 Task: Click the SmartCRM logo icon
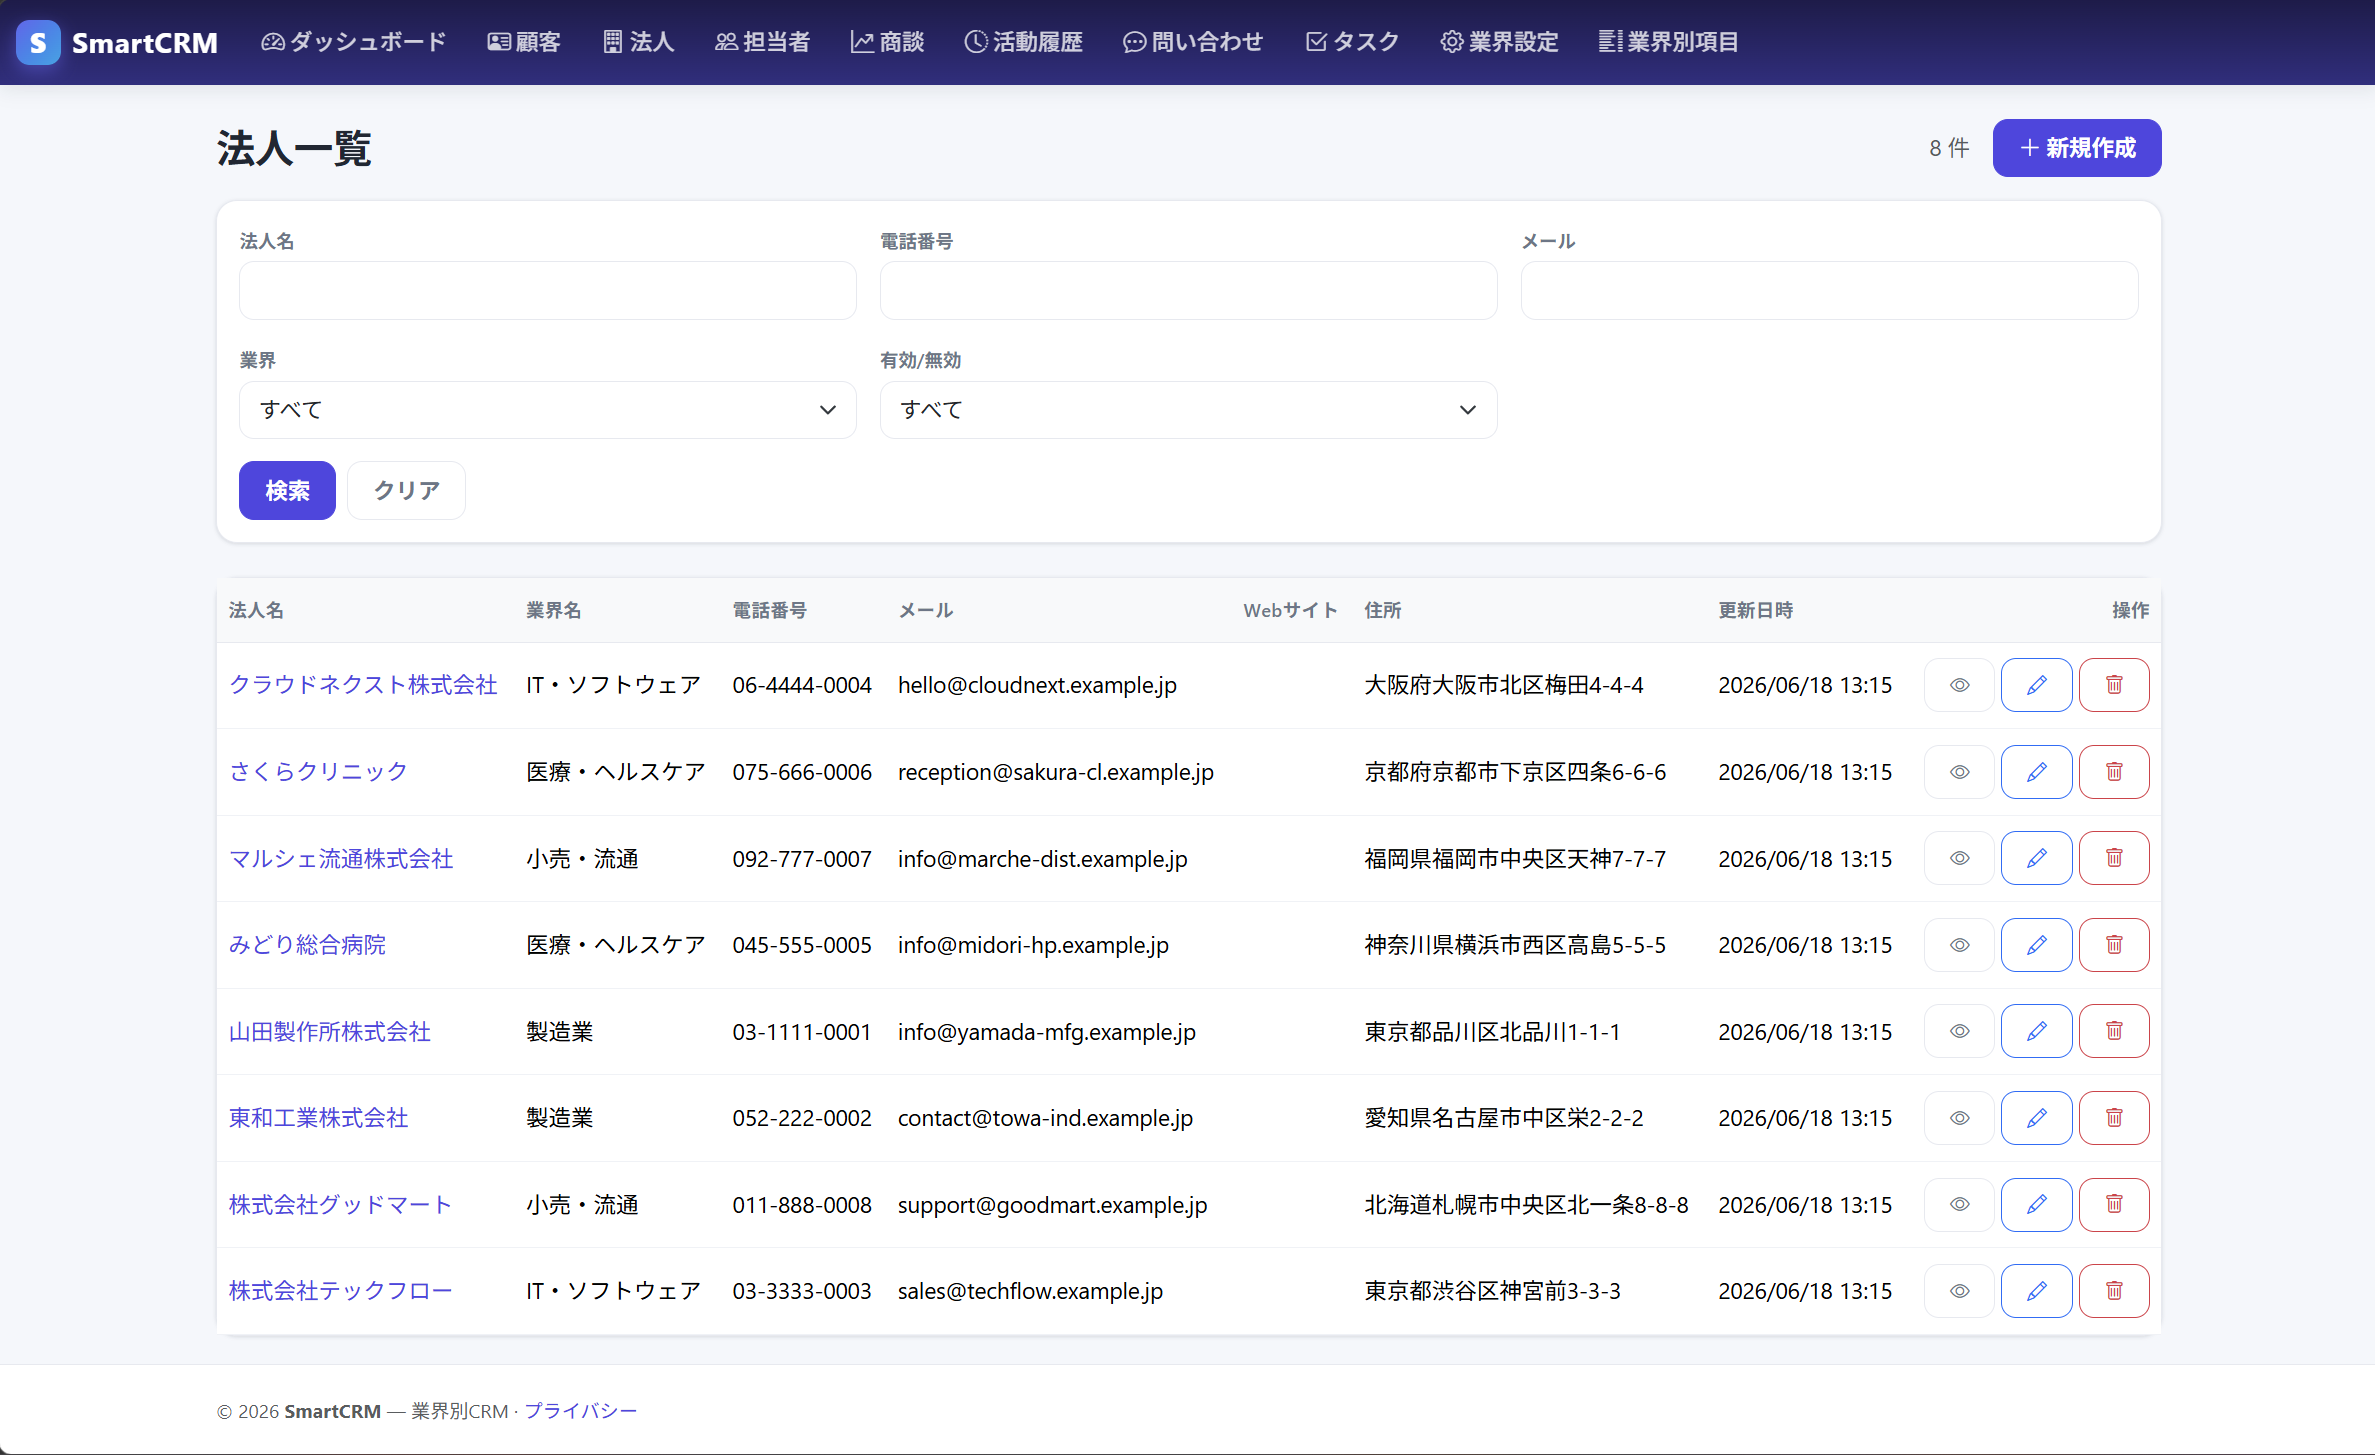(38, 42)
